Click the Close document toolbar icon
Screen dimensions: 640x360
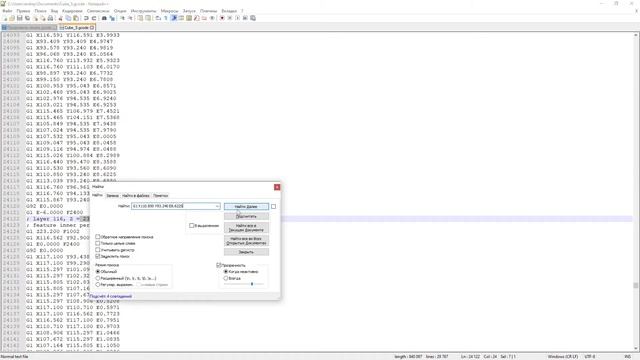(36, 18)
